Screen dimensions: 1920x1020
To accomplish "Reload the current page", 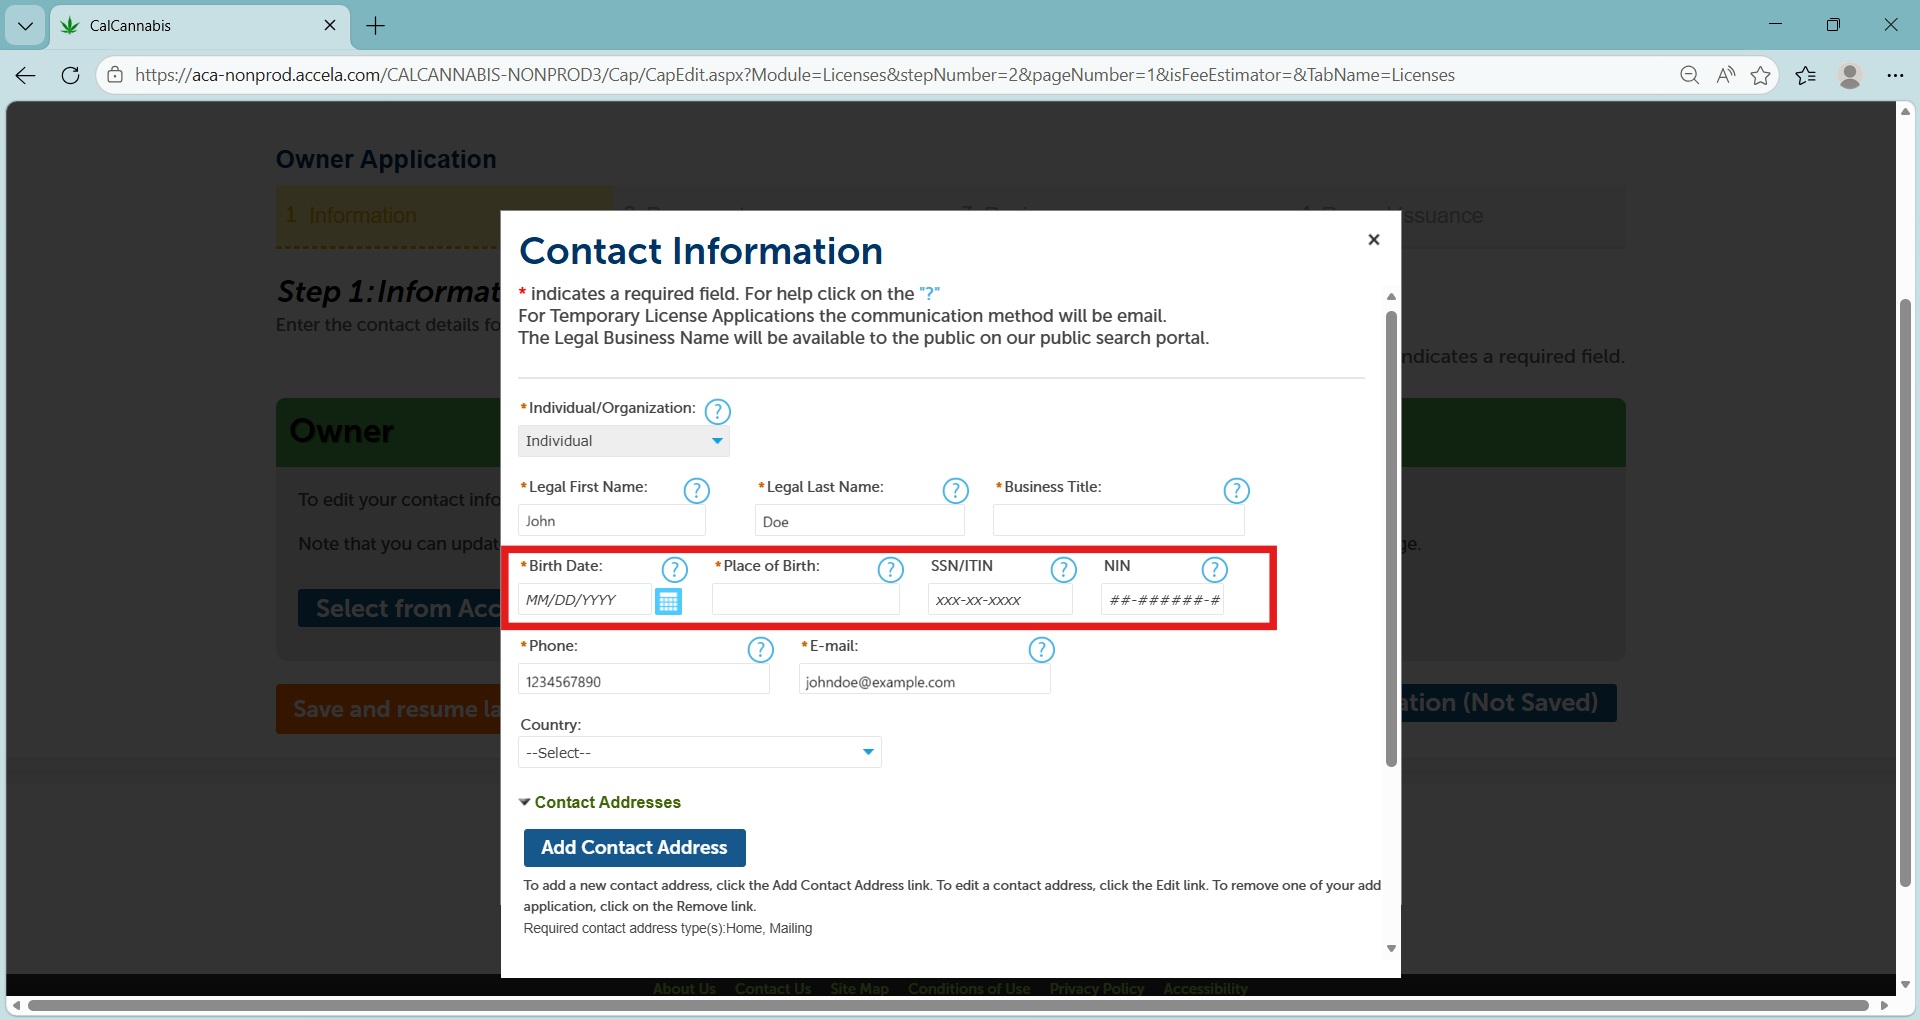I will coord(70,75).
